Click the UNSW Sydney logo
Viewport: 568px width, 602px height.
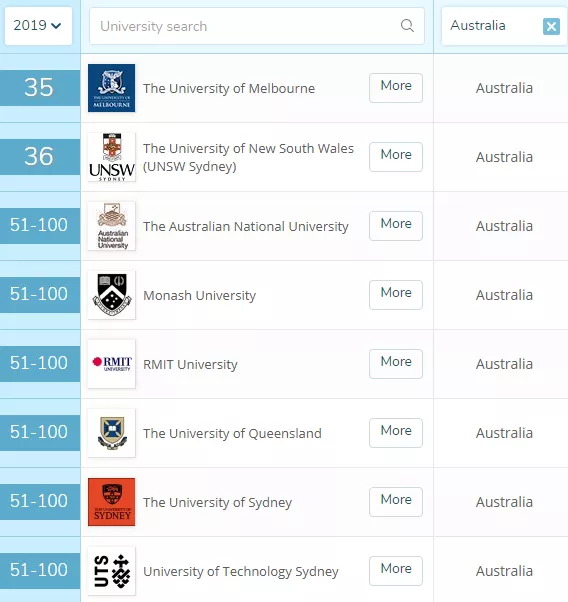pyautogui.click(x=111, y=157)
